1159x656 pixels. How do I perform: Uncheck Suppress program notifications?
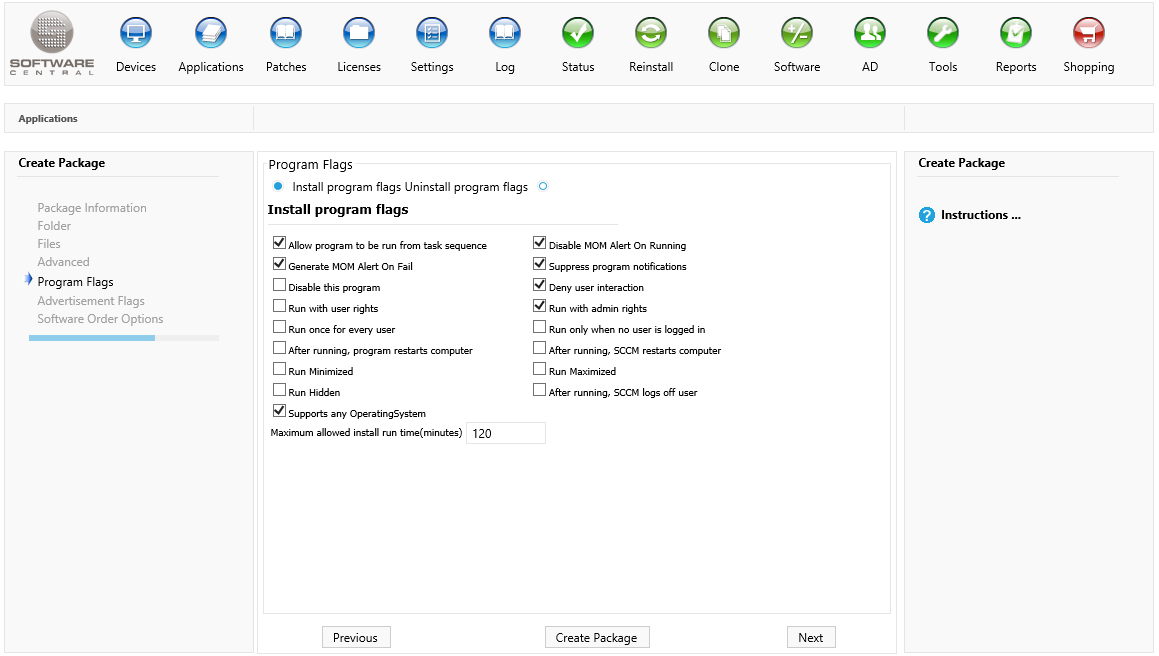point(540,265)
